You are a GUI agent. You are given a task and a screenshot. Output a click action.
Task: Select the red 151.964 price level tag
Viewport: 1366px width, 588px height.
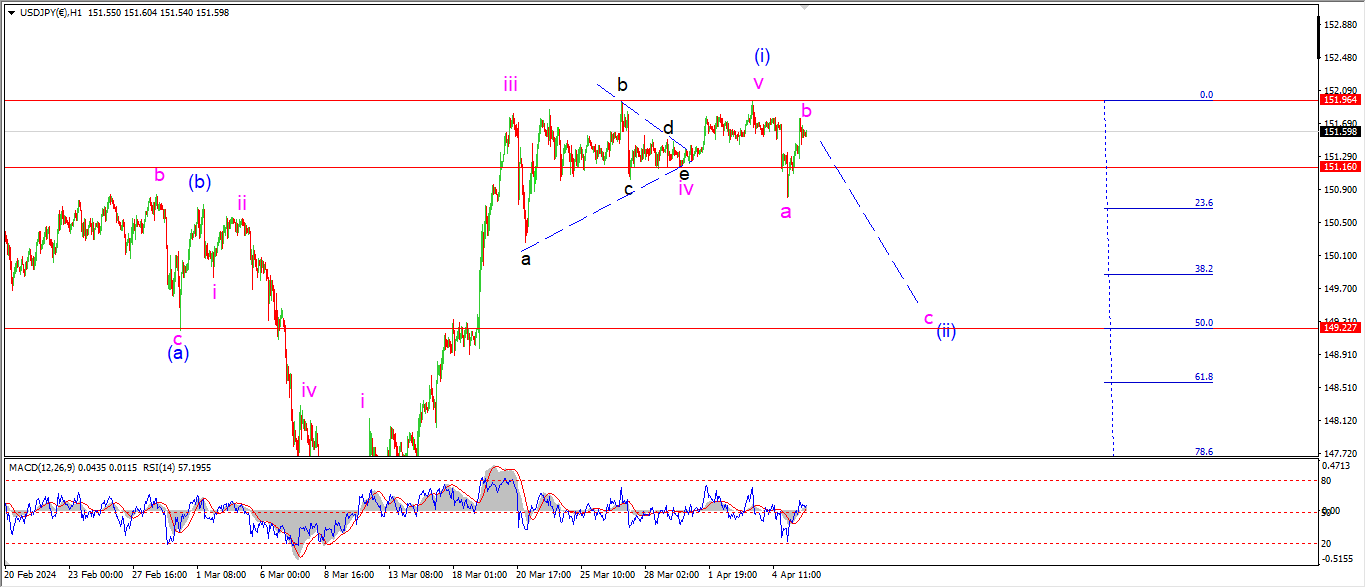coord(1339,100)
